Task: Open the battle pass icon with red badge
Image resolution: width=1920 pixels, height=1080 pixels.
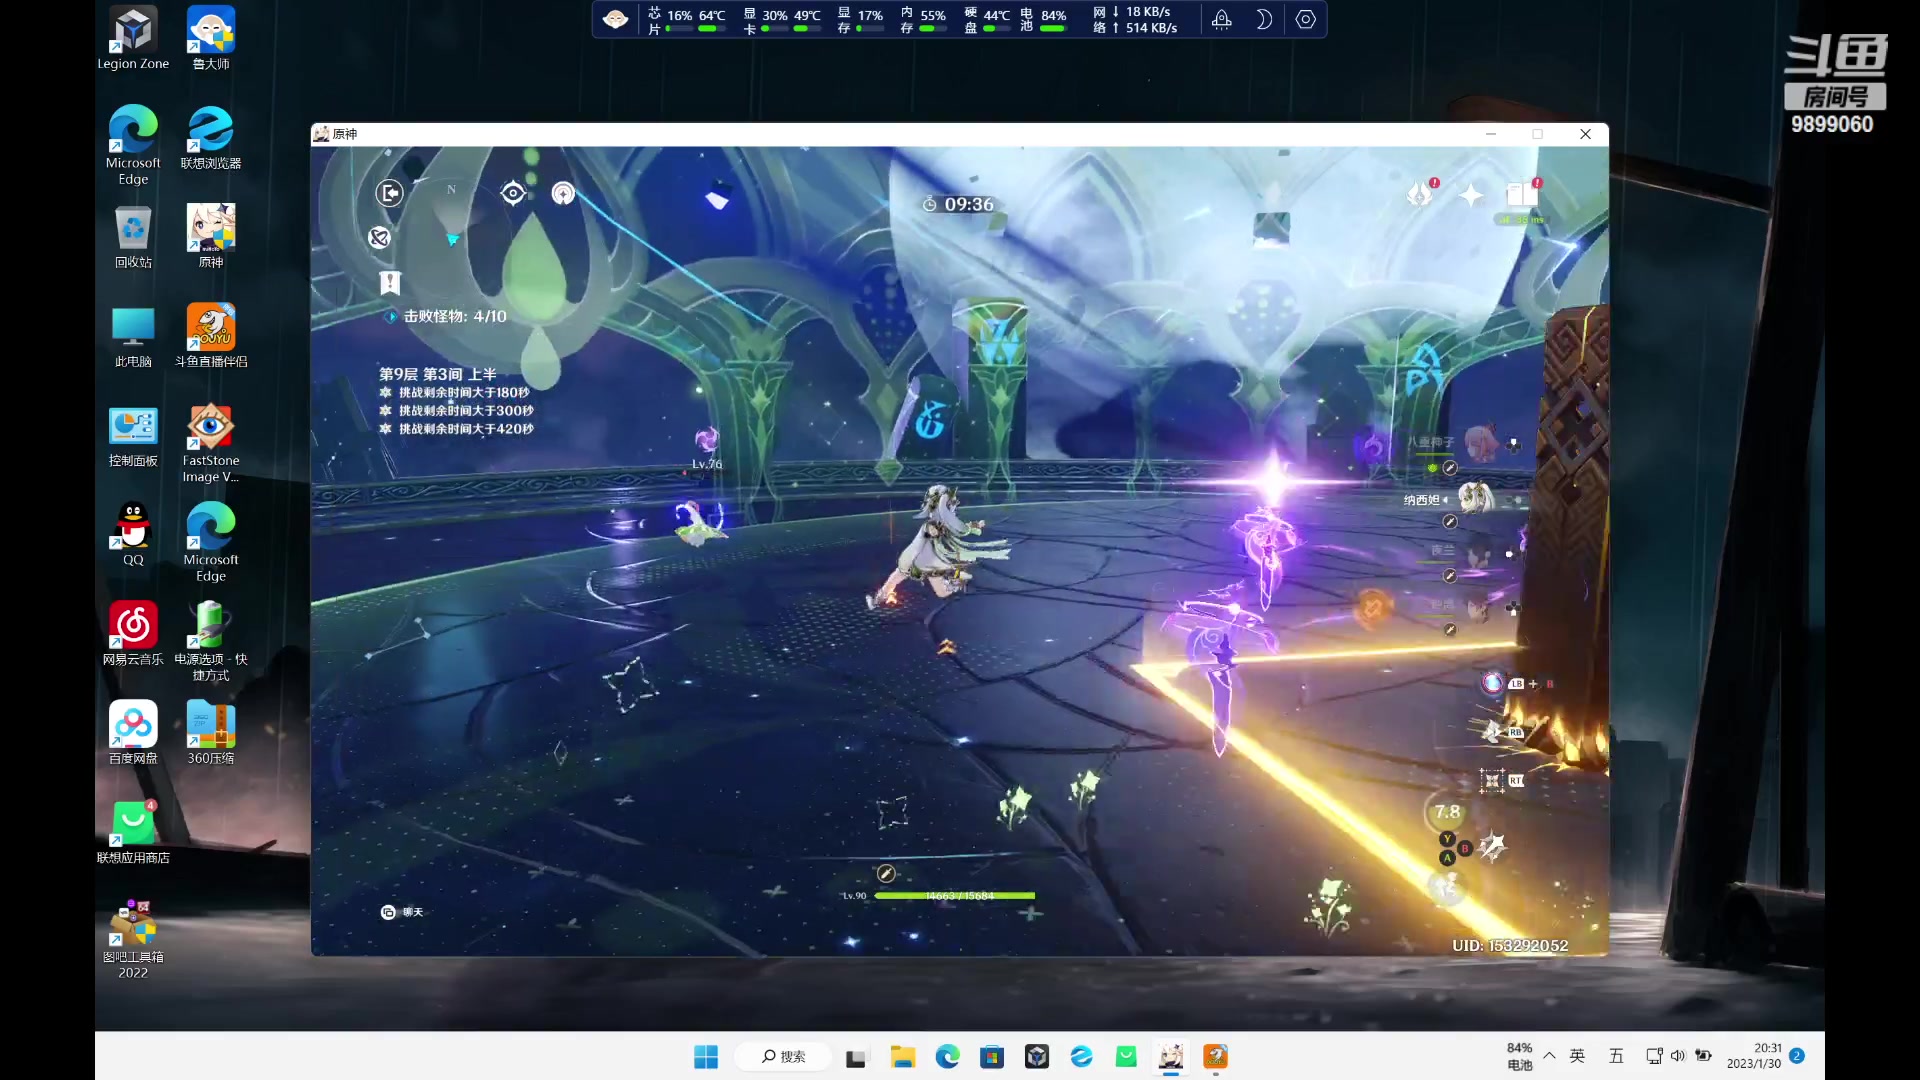Action: (1421, 193)
